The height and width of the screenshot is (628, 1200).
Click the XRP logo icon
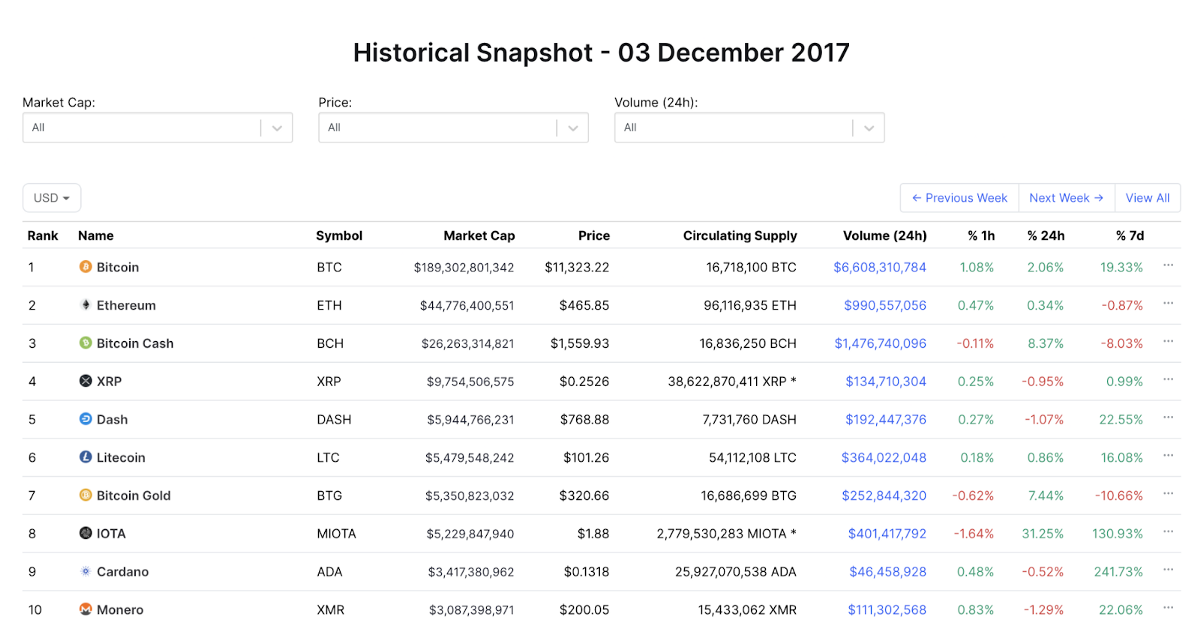(x=85, y=381)
